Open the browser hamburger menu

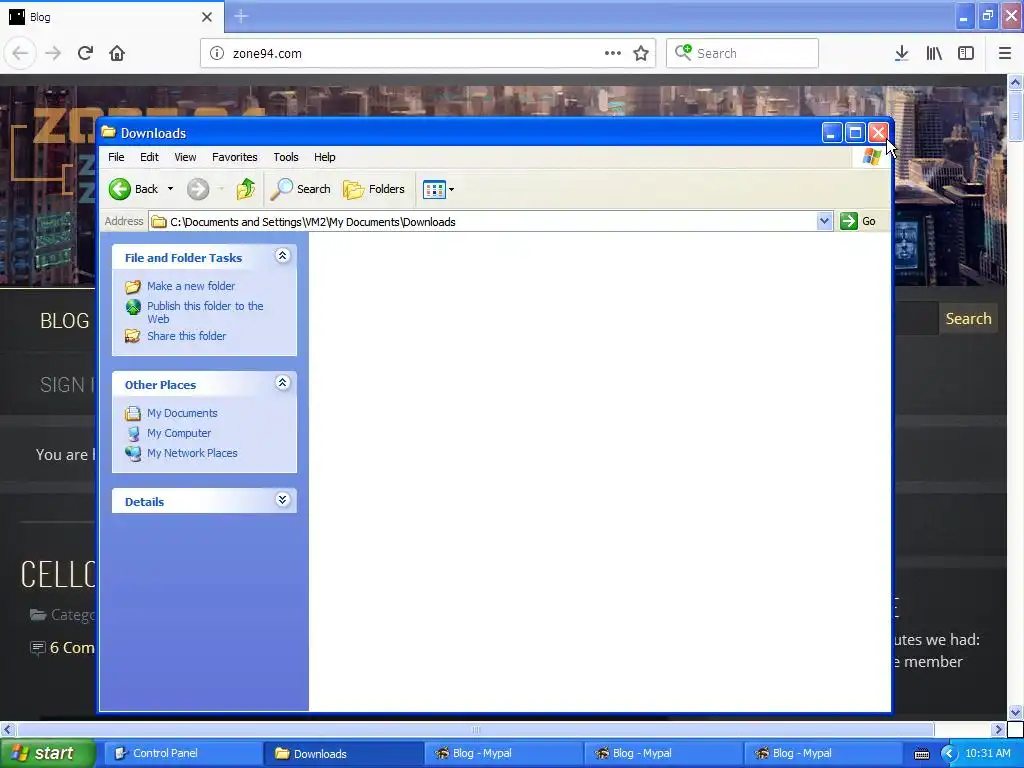click(1005, 54)
